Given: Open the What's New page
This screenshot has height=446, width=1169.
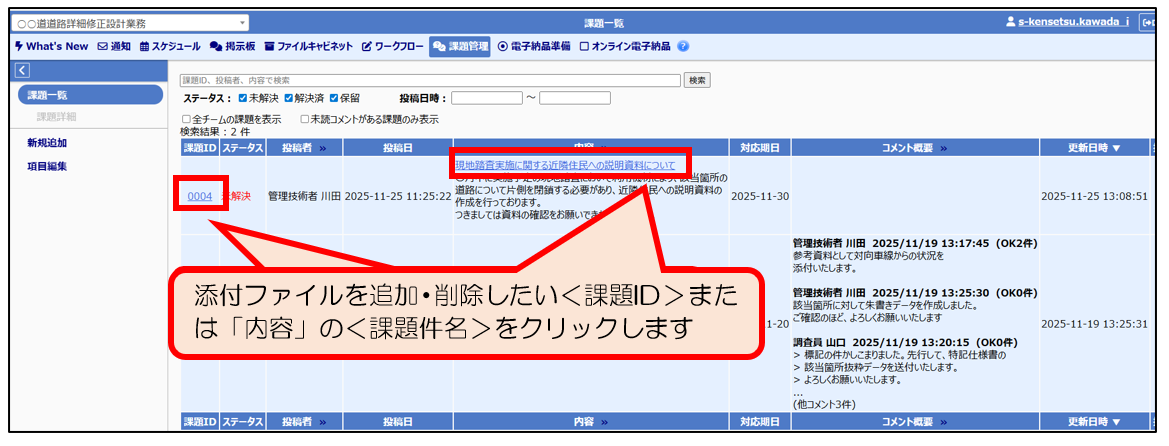Looking at the screenshot, I should [x=51, y=46].
